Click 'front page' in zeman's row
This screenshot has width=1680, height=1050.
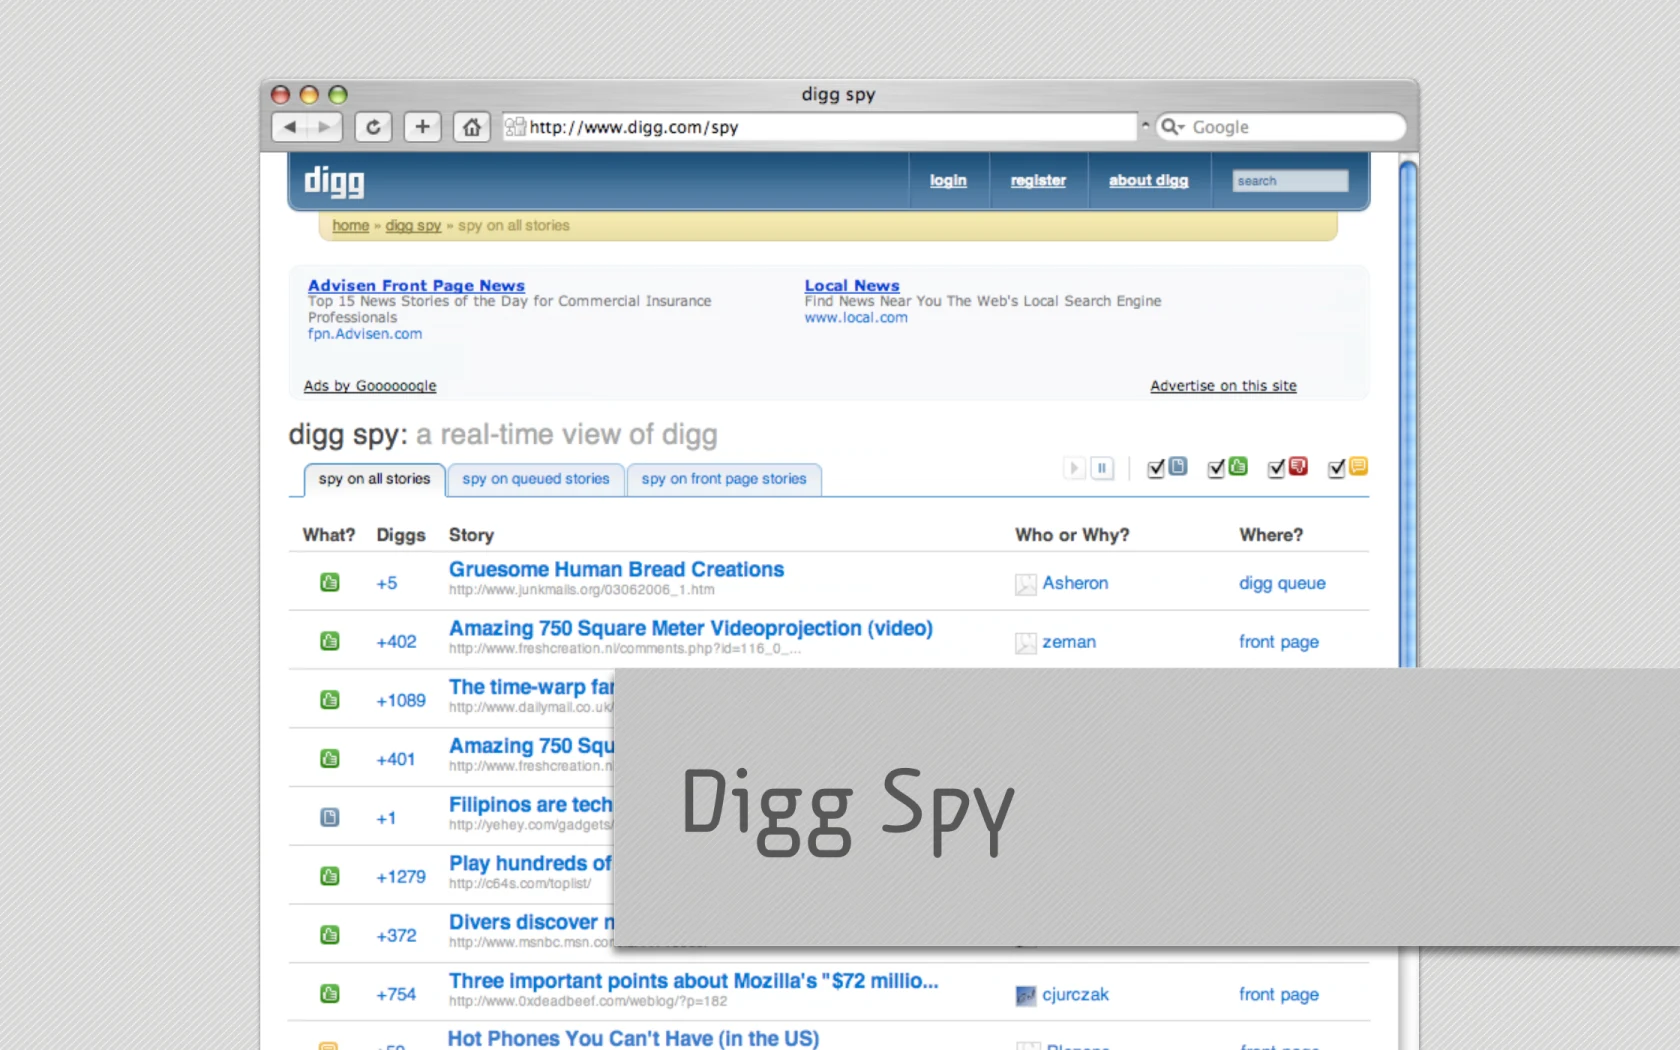(x=1279, y=642)
